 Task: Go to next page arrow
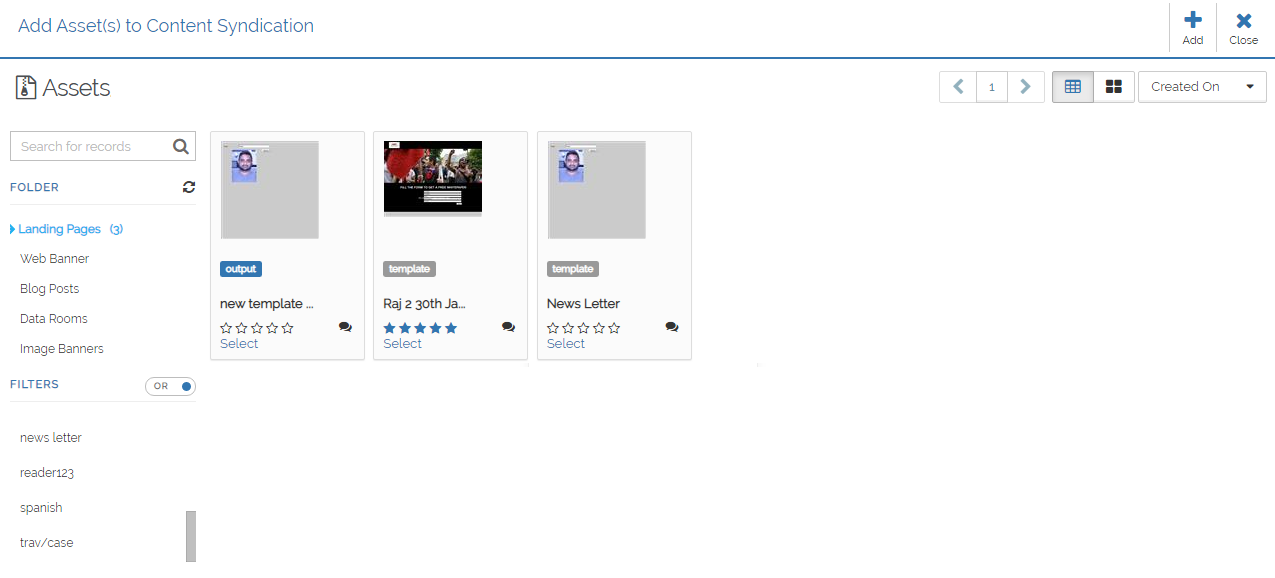coord(1025,87)
